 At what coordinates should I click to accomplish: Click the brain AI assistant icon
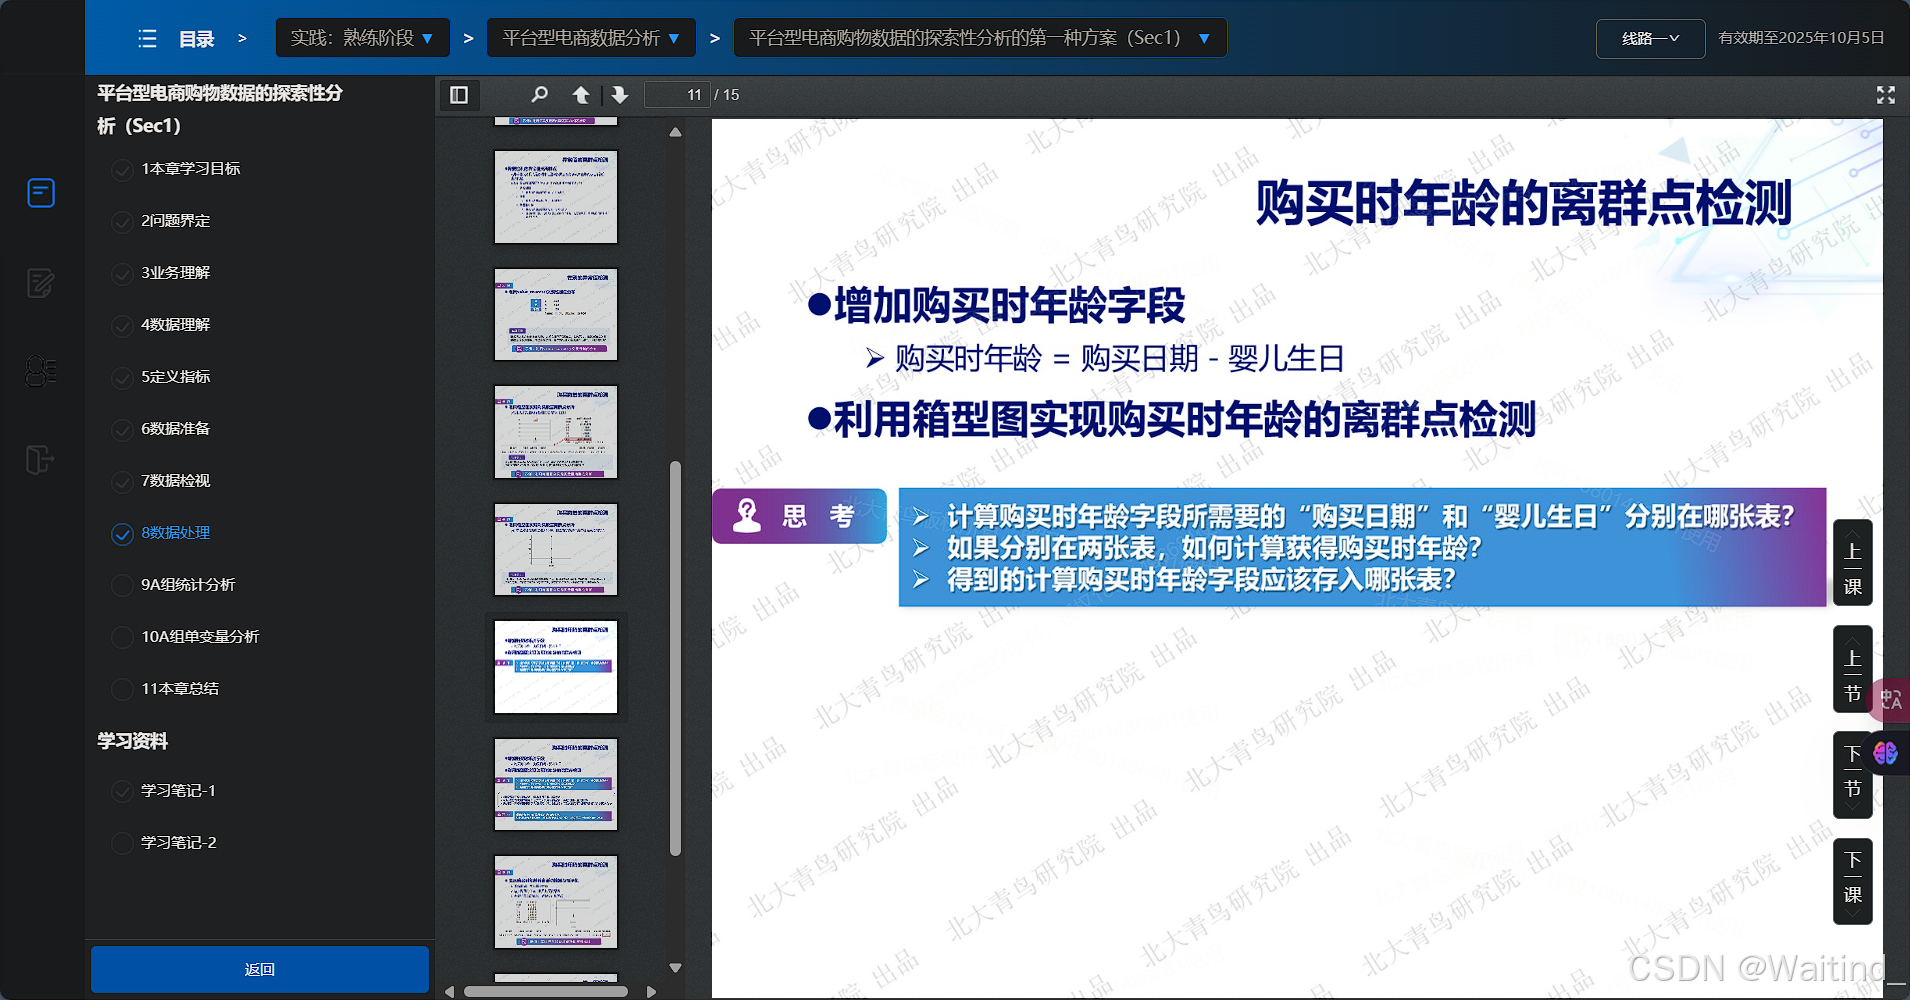(x=1886, y=753)
